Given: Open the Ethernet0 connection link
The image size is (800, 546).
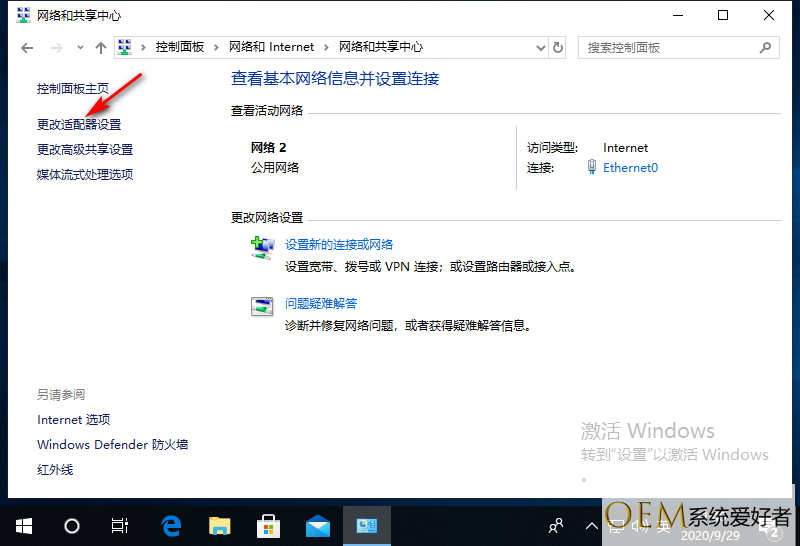Looking at the screenshot, I should 630,168.
